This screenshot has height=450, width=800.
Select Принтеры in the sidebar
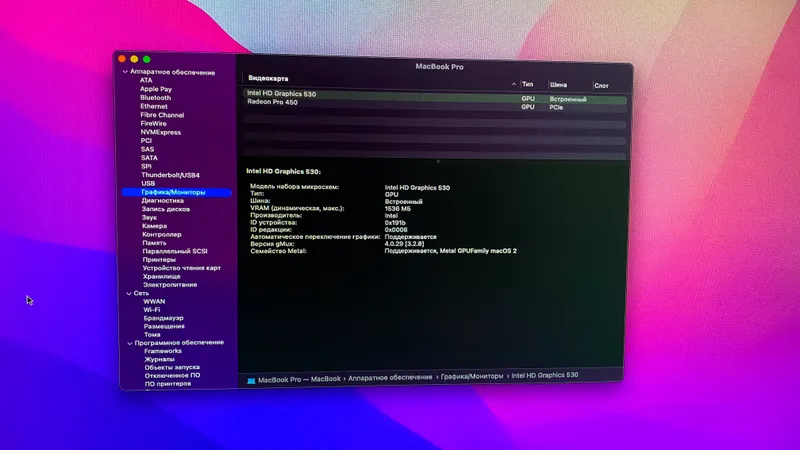tap(159, 260)
